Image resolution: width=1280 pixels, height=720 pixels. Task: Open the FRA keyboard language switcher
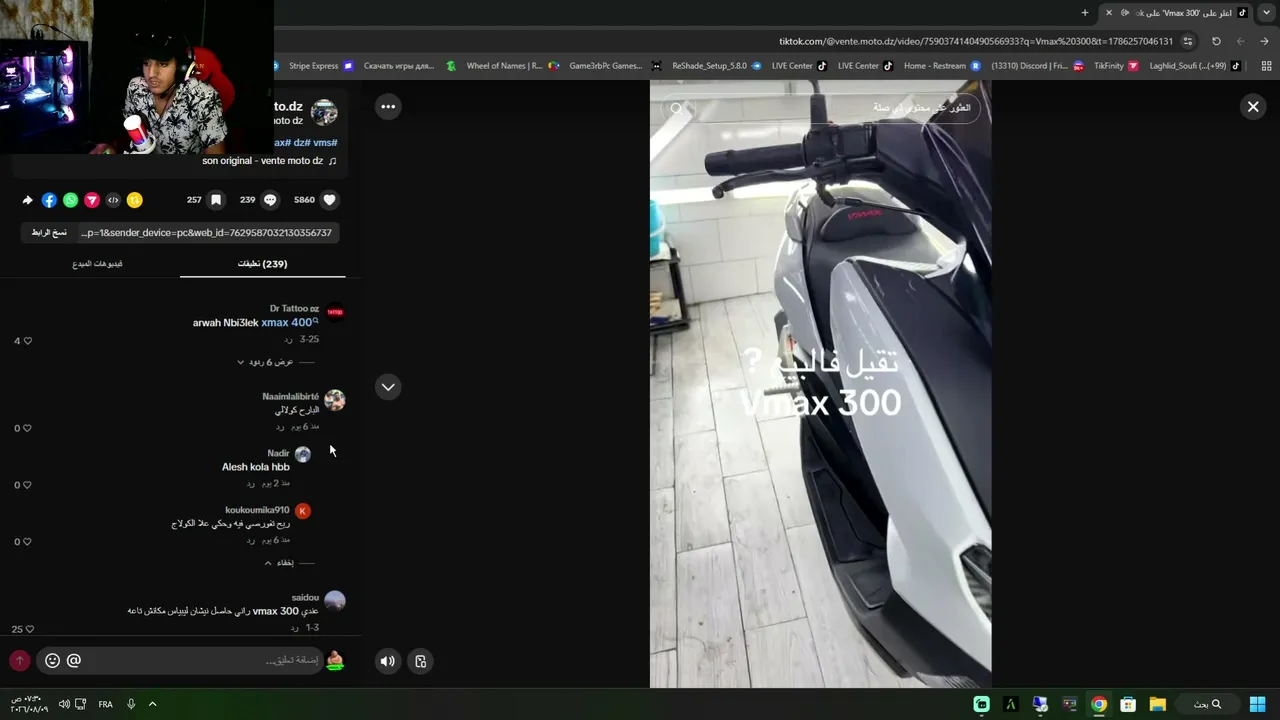click(105, 704)
